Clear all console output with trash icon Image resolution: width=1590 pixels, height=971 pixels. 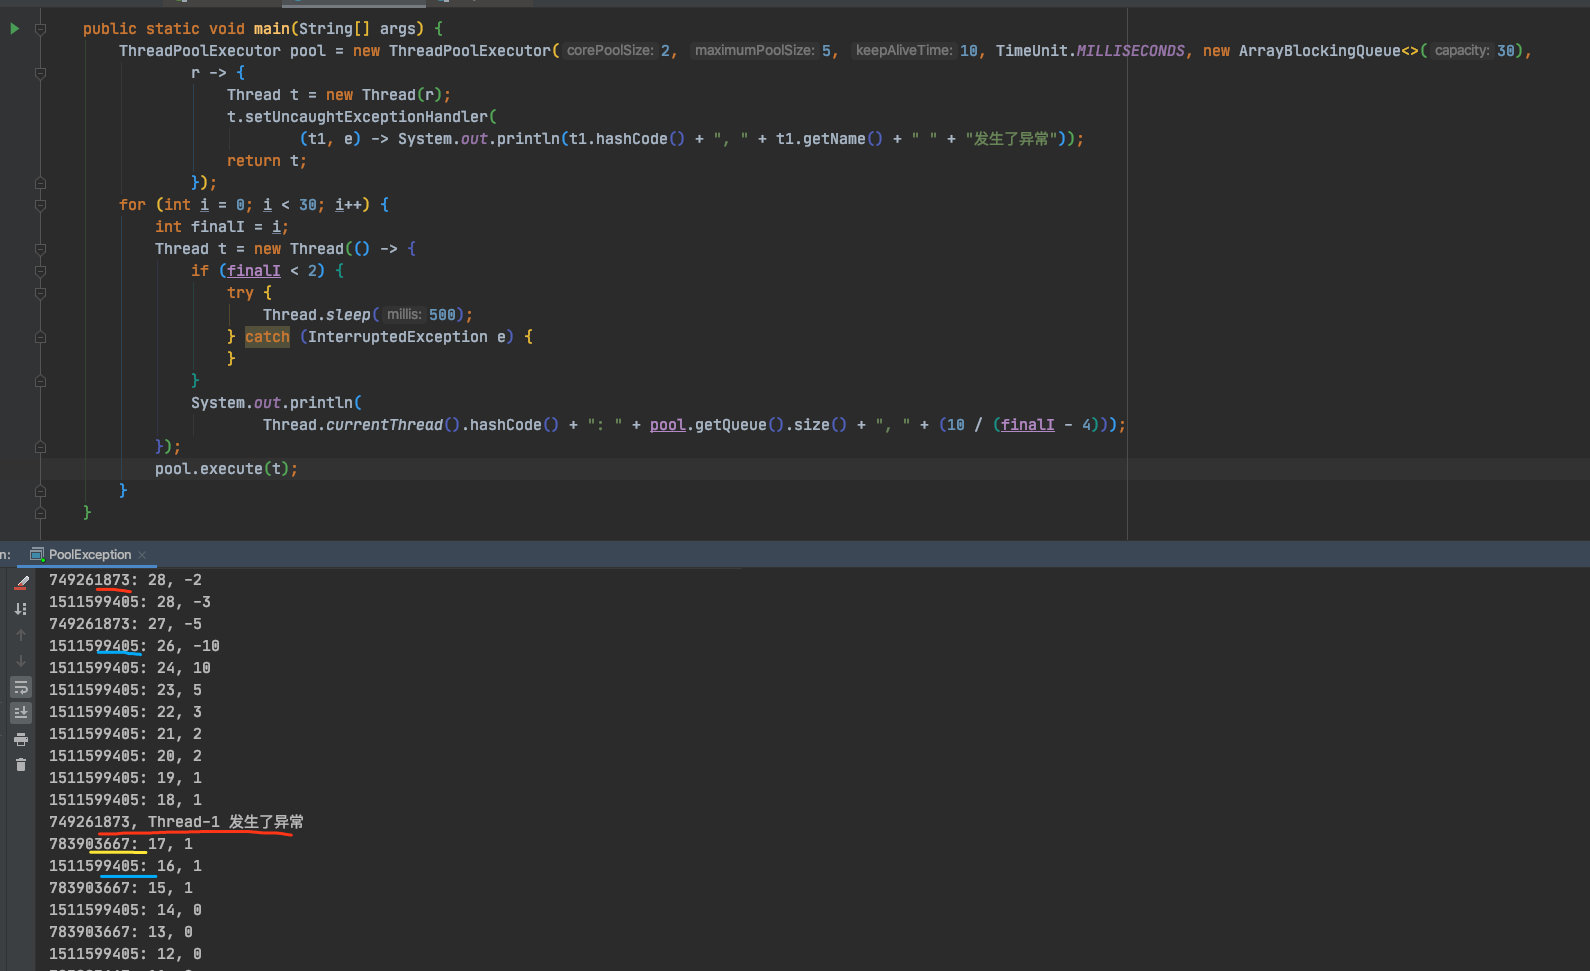21,765
